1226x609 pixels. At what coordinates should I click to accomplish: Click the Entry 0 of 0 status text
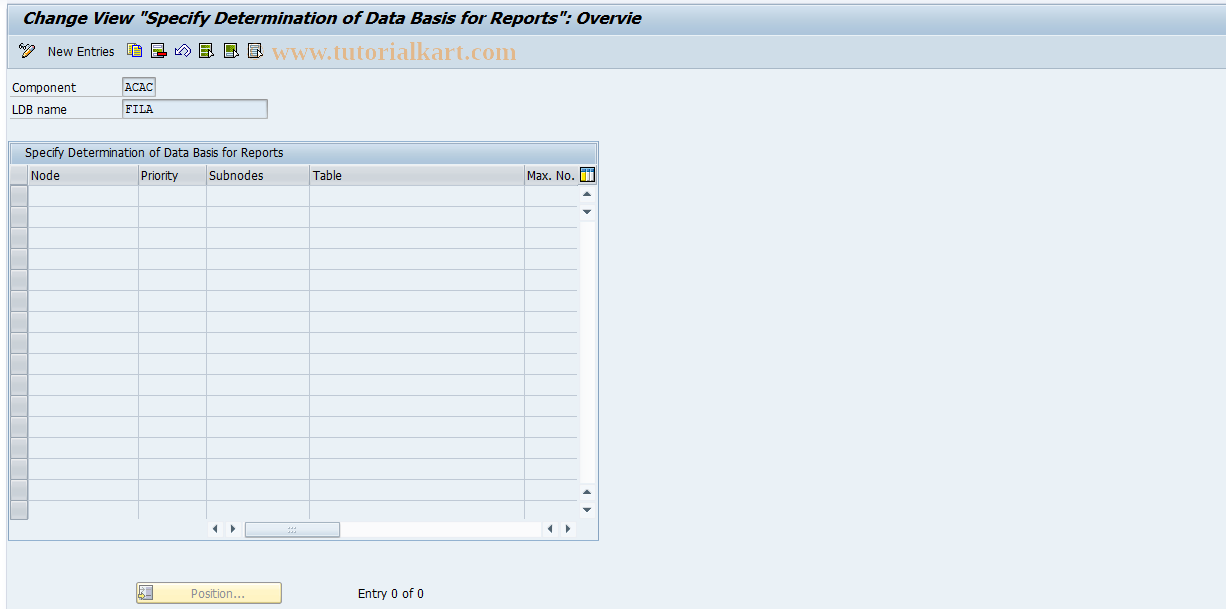[x=391, y=594]
